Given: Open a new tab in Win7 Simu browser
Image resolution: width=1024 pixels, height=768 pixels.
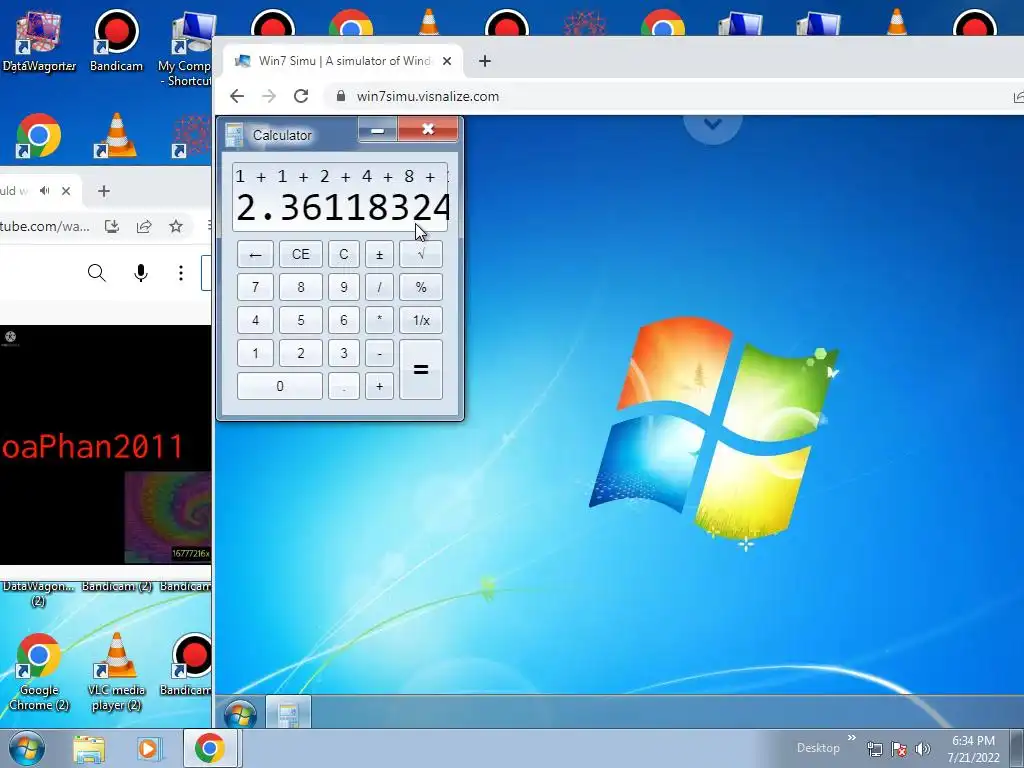Looking at the screenshot, I should point(485,61).
